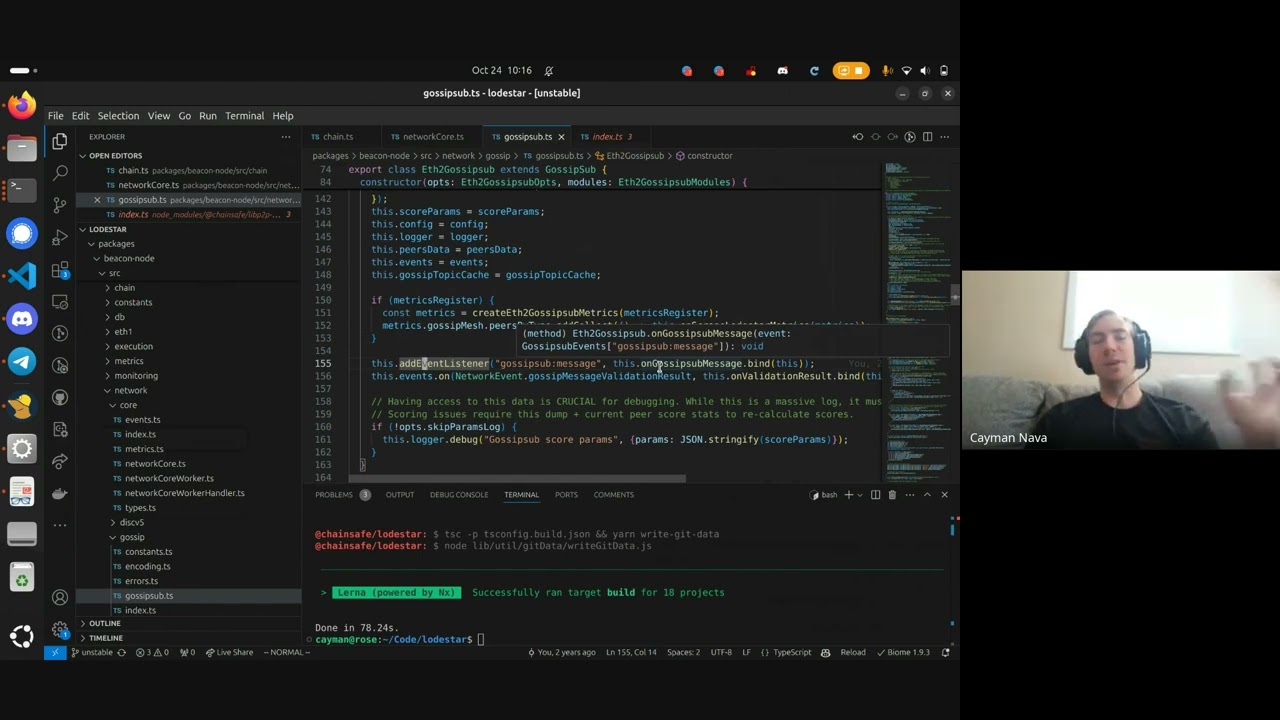Open Explorer views and more actions menu
Screen dimensions: 1280x720
click(x=286, y=136)
